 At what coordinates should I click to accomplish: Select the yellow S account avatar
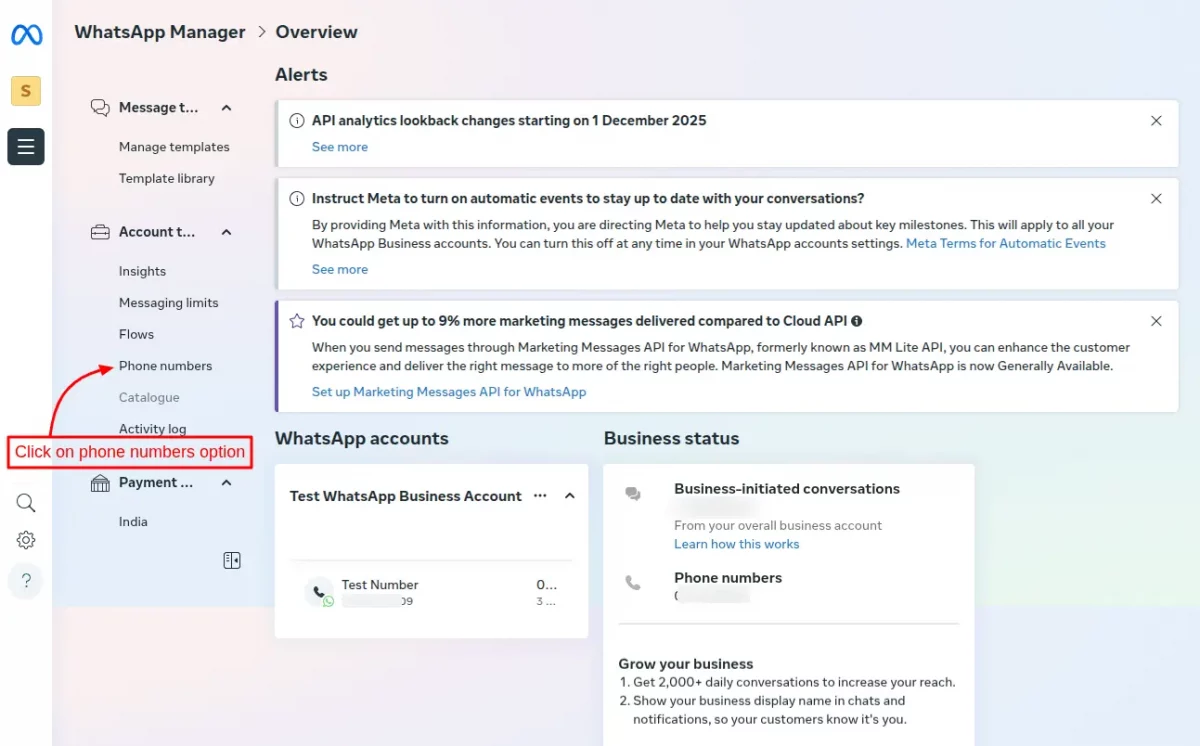(26, 91)
